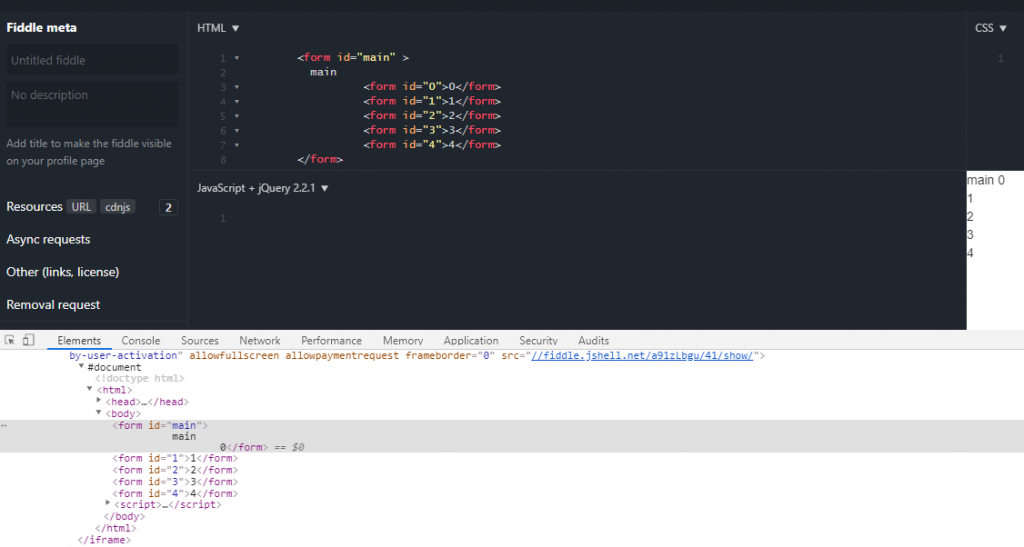Open the Performance tab
The width and height of the screenshot is (1024, 547).
pos(331,341)
